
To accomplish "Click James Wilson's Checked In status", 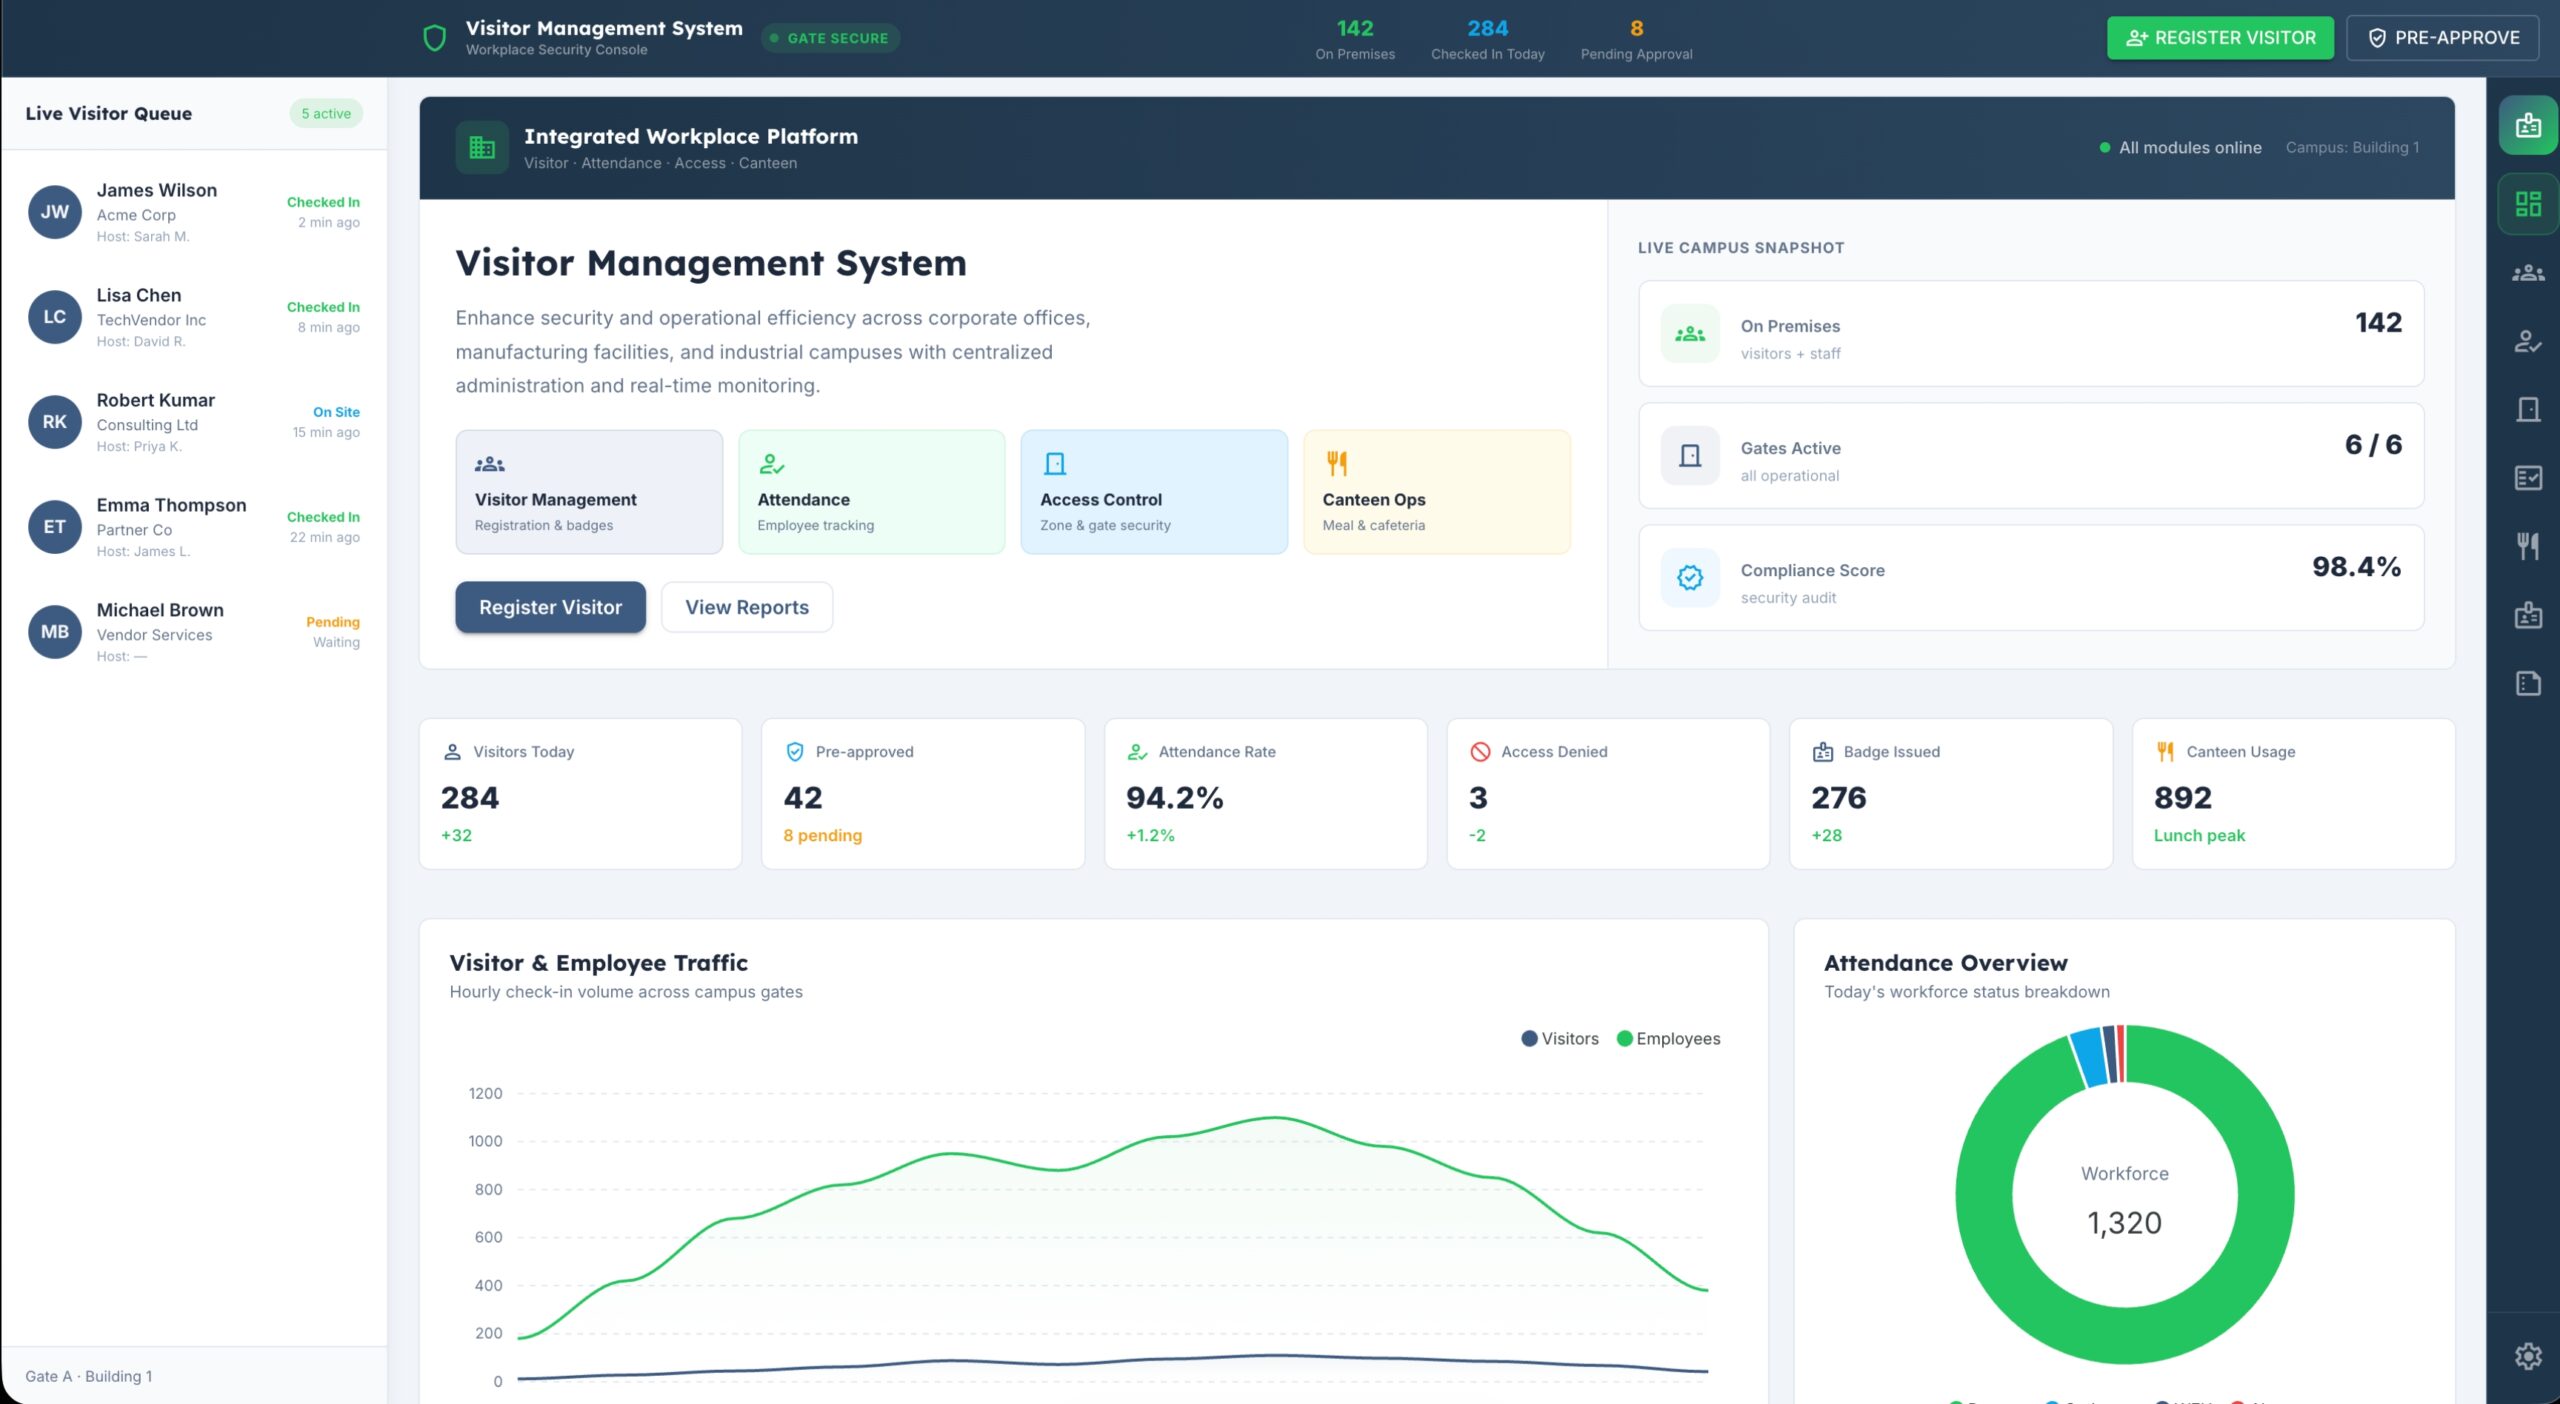I will (323, 202).
